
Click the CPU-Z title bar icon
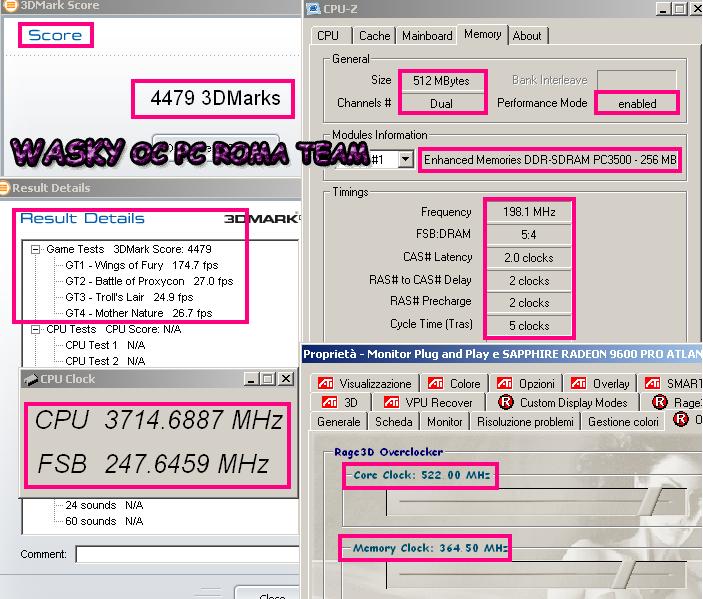(x=312, y=11)
